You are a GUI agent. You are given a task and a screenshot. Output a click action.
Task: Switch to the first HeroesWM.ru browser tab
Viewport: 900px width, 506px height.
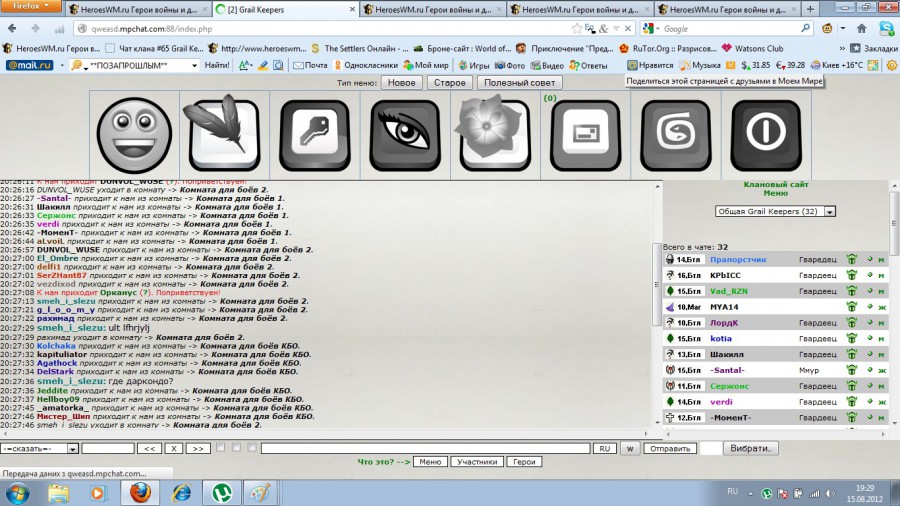135,10
